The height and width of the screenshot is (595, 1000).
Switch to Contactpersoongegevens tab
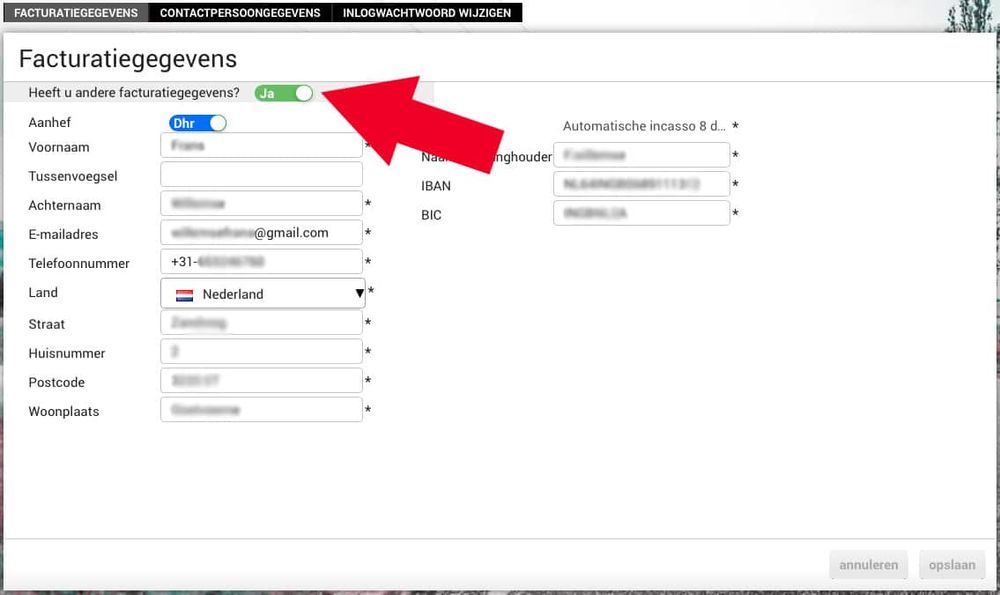240,13
